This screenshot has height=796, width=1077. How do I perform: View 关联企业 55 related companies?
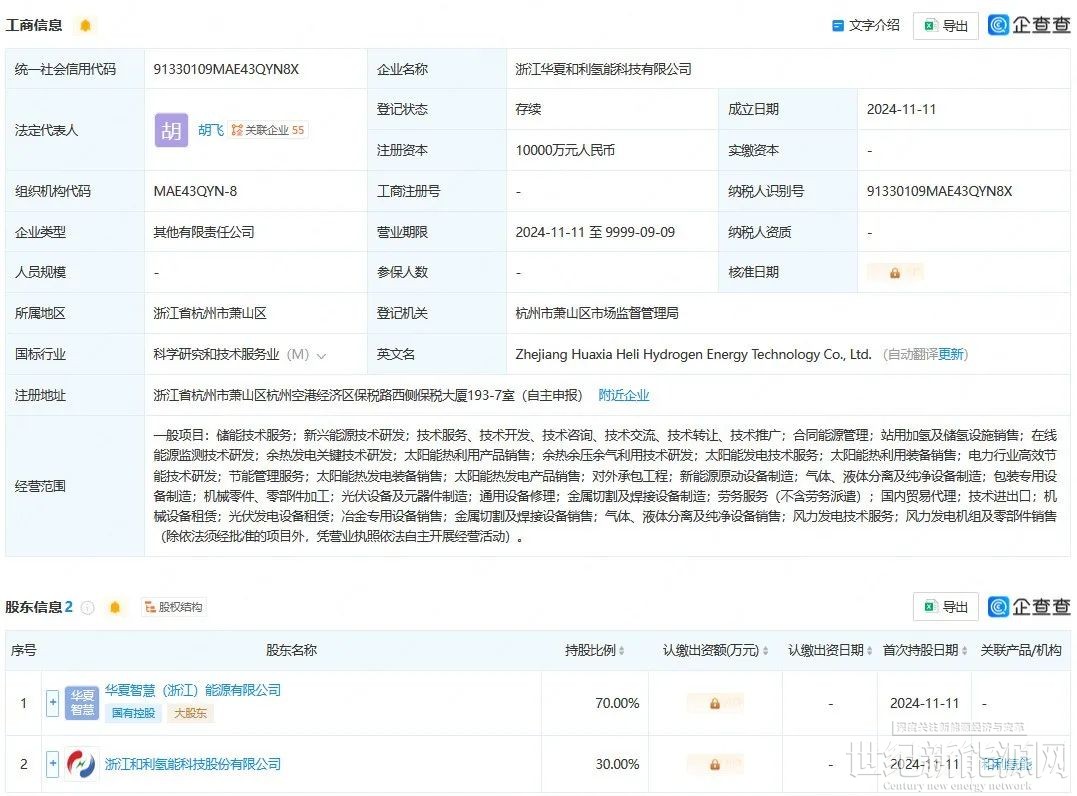click(x=268, y=130)
